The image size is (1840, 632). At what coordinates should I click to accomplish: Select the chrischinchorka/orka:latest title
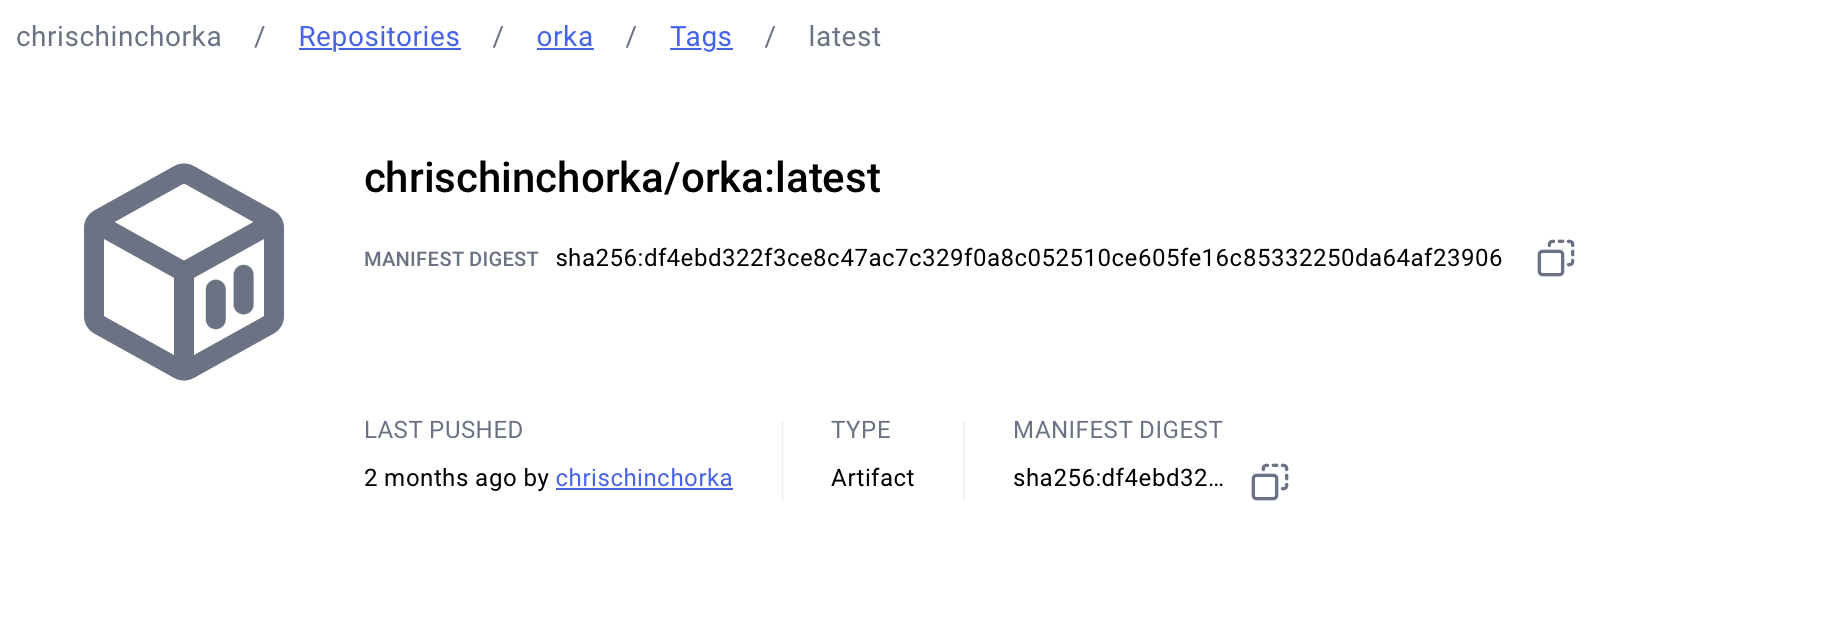click(622, 178)
